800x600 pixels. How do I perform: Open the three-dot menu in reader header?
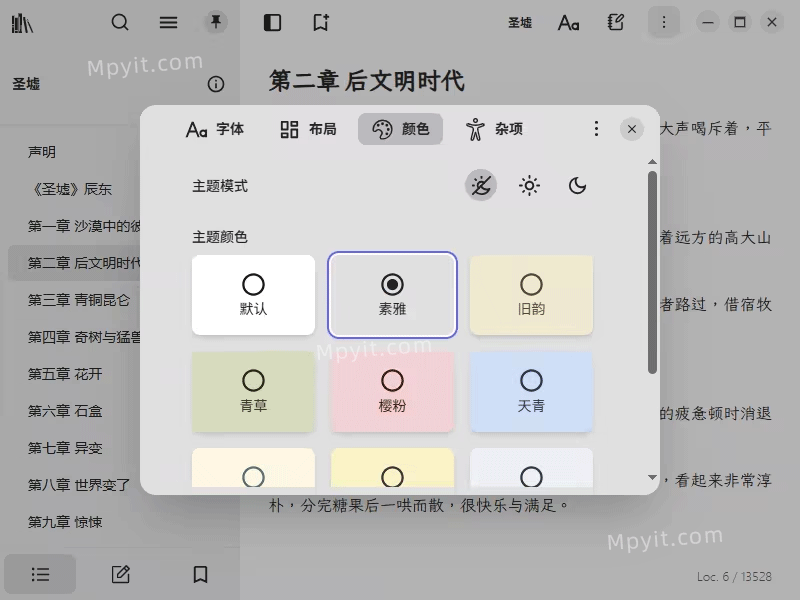[x=664, y=22]
